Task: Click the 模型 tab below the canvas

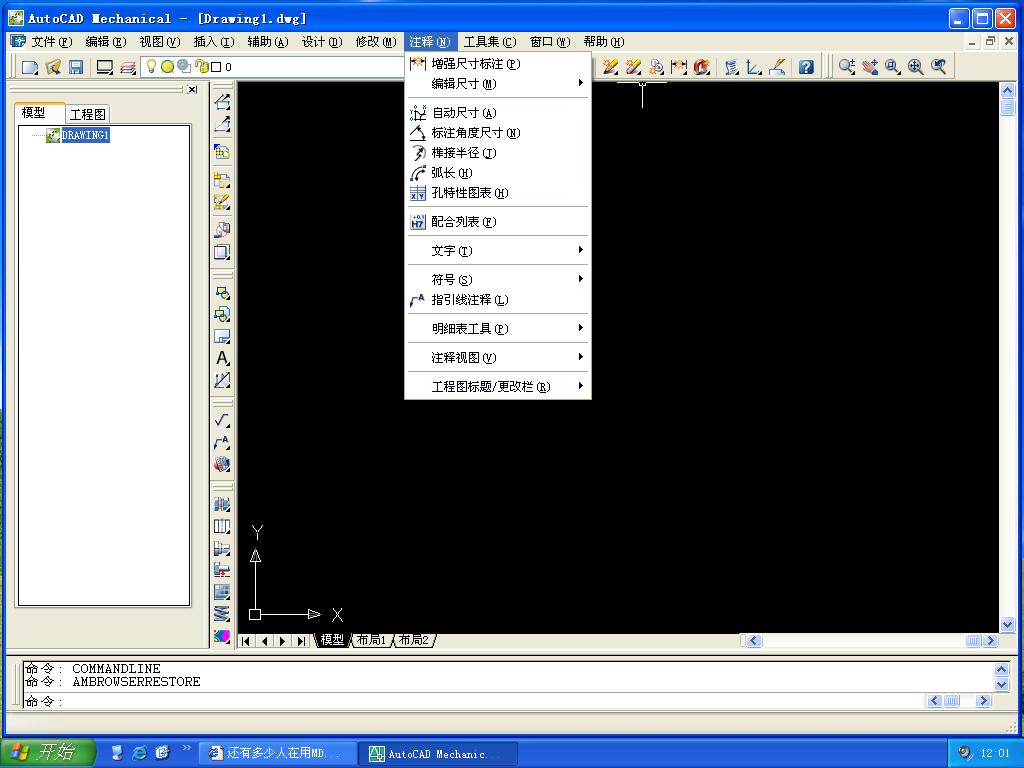Action: pos(332,640)
